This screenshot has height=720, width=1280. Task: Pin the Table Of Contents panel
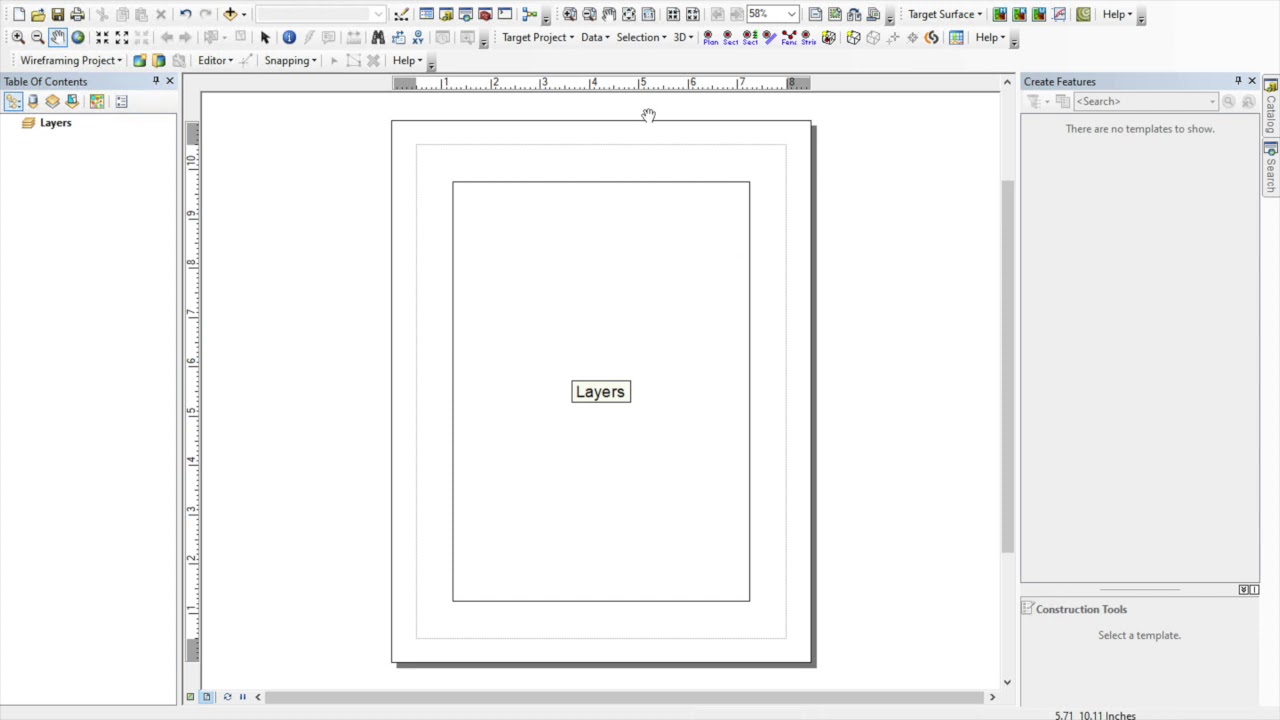(x=155, y=81)
